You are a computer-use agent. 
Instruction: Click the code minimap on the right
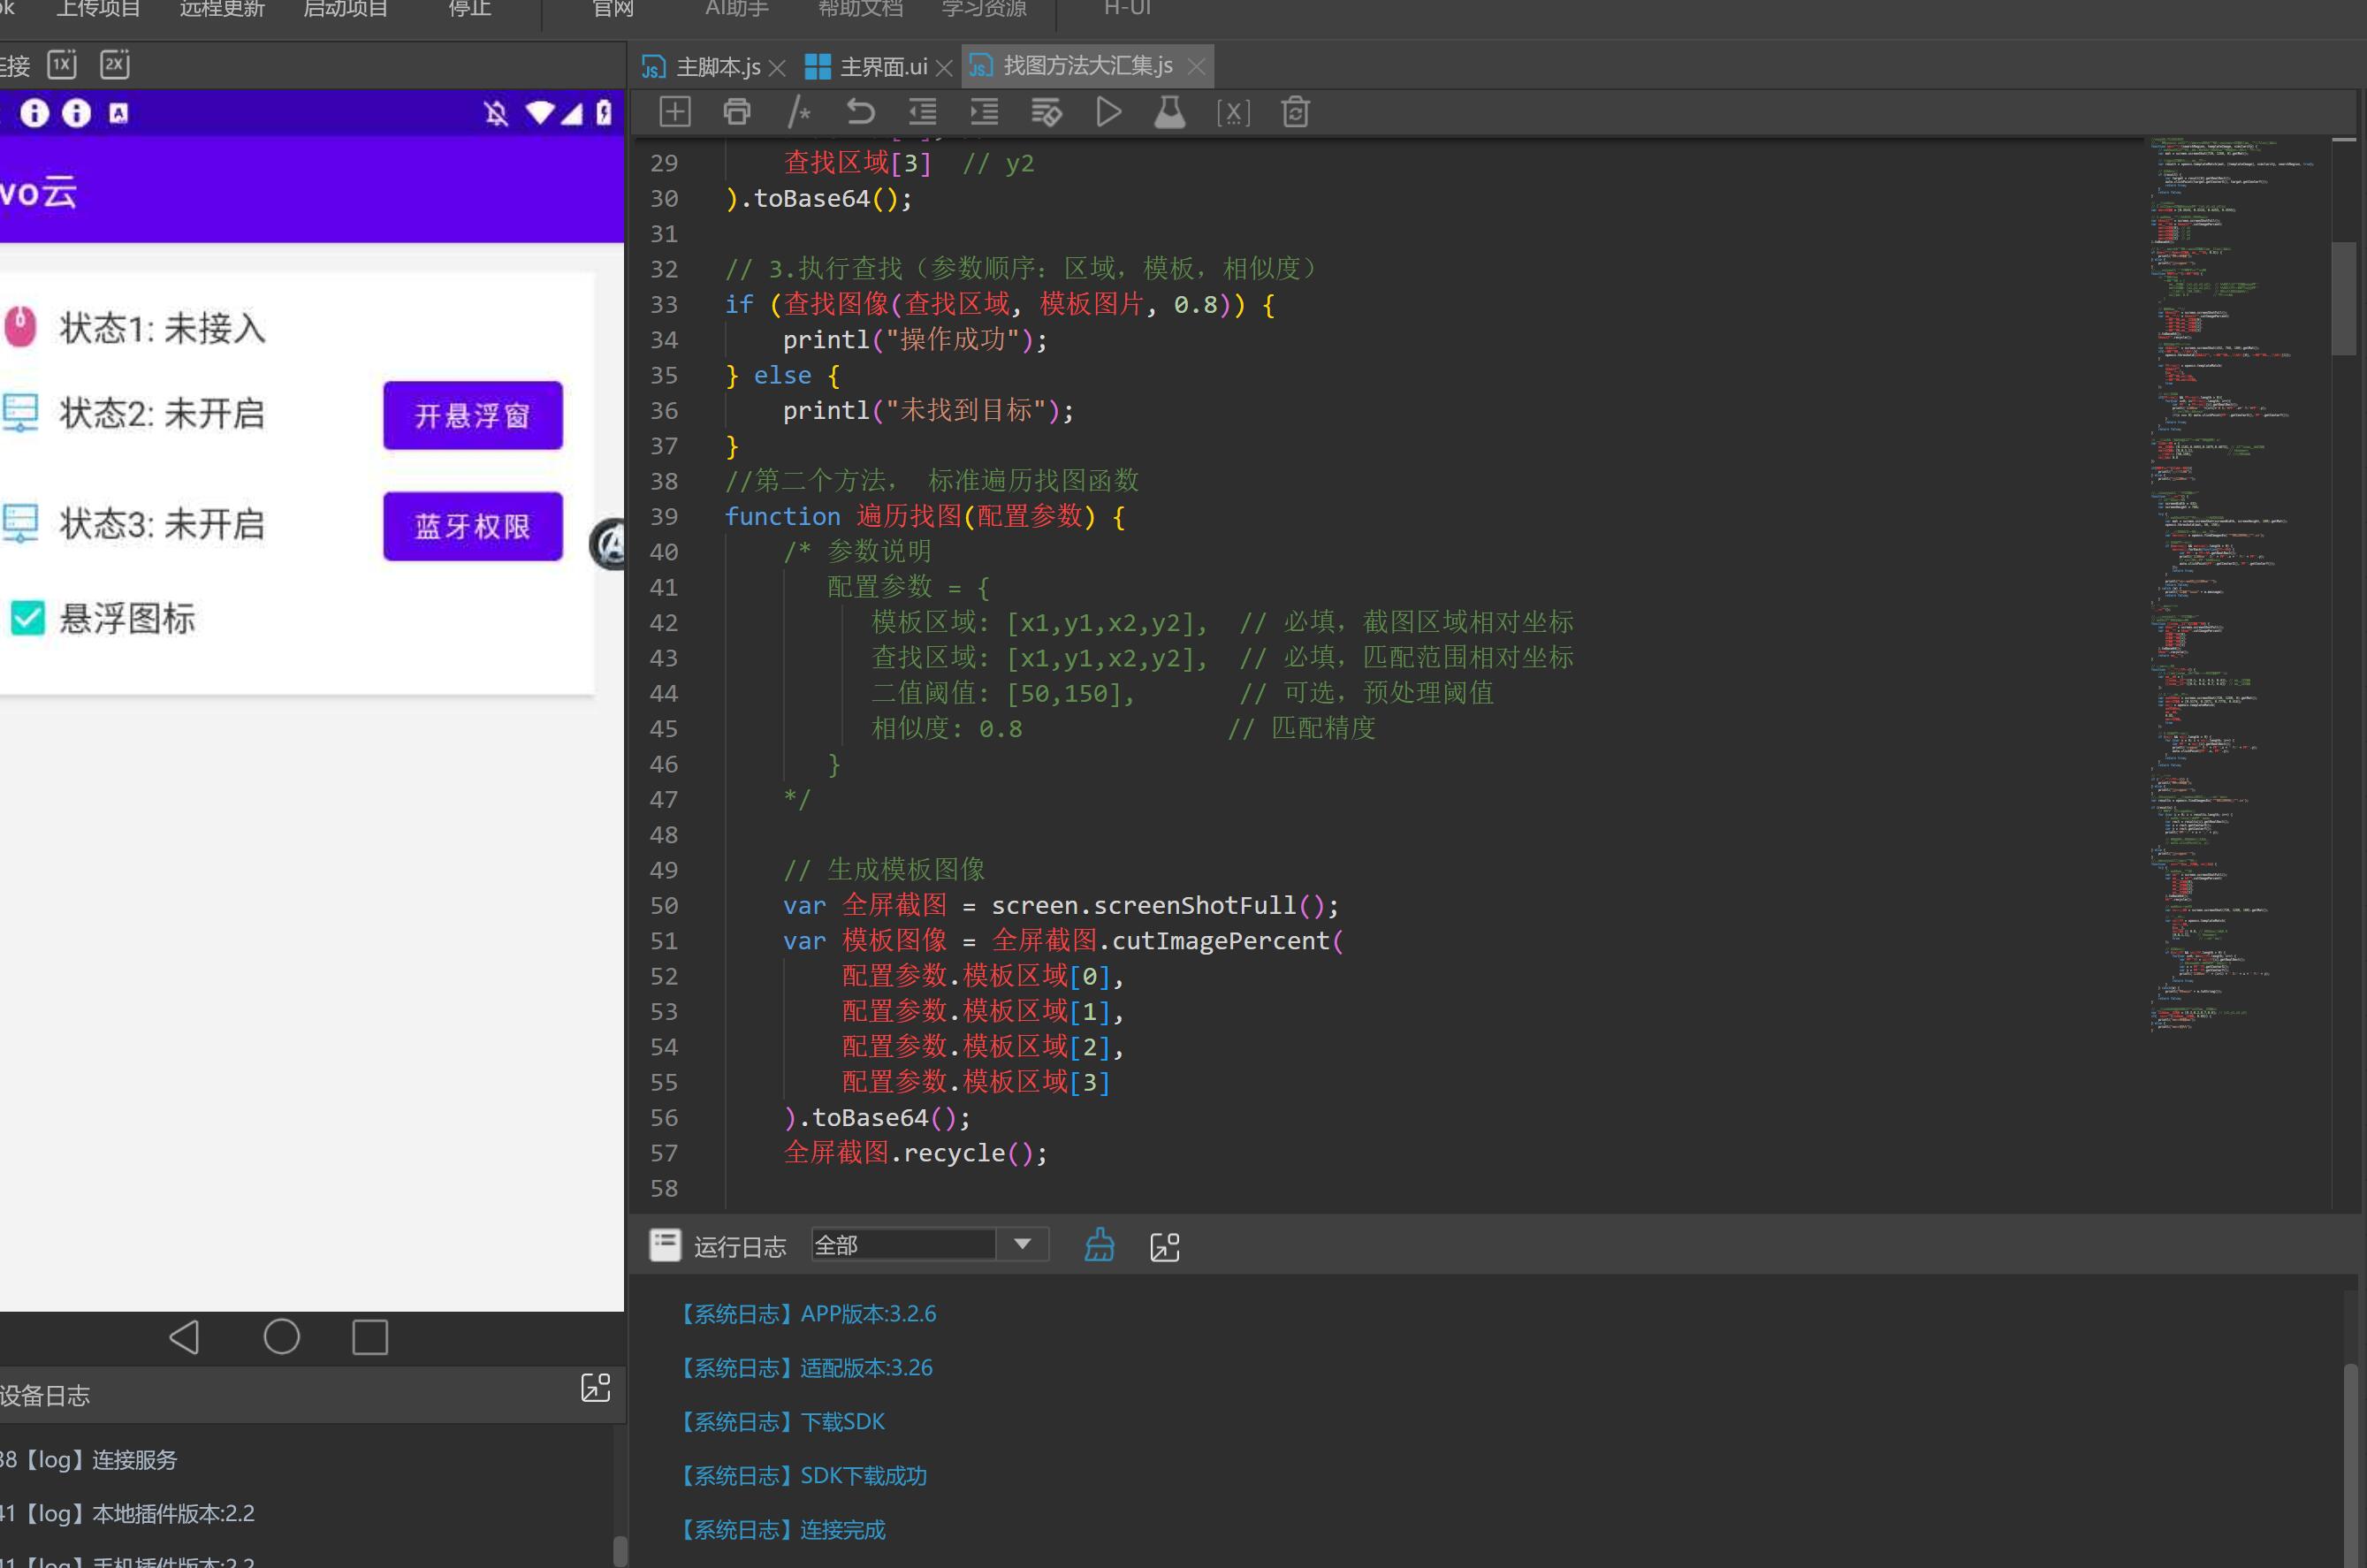point(2236,583)
